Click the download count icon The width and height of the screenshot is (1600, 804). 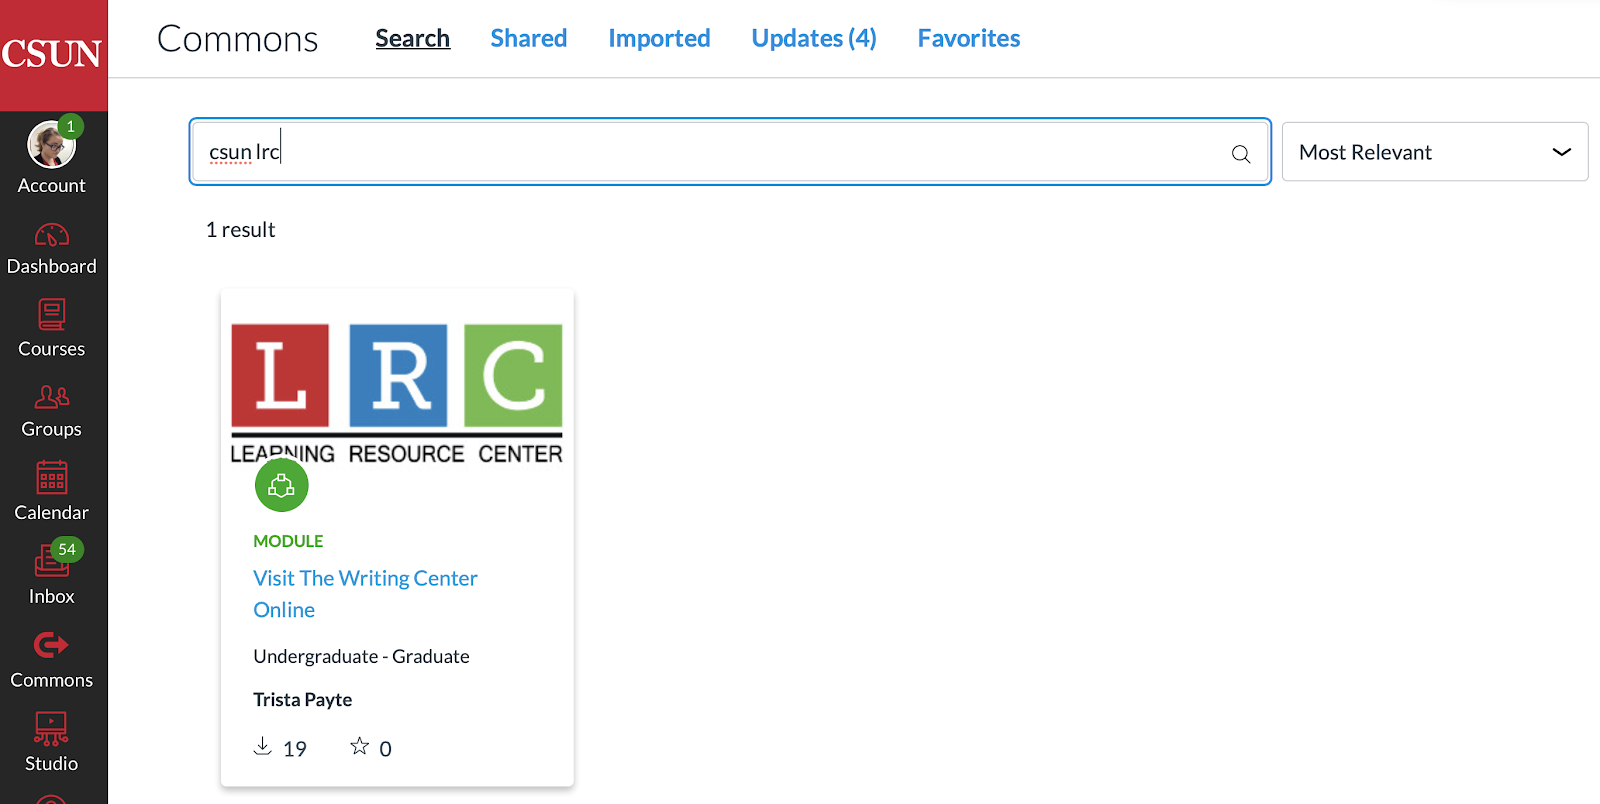pyautogui.click(x=262, y=746)
